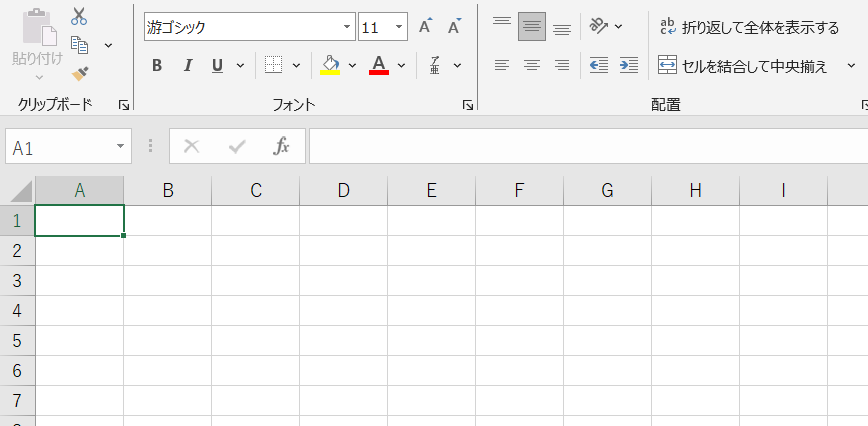Click セルを結合して中央揃え merge button

(744, 66)
